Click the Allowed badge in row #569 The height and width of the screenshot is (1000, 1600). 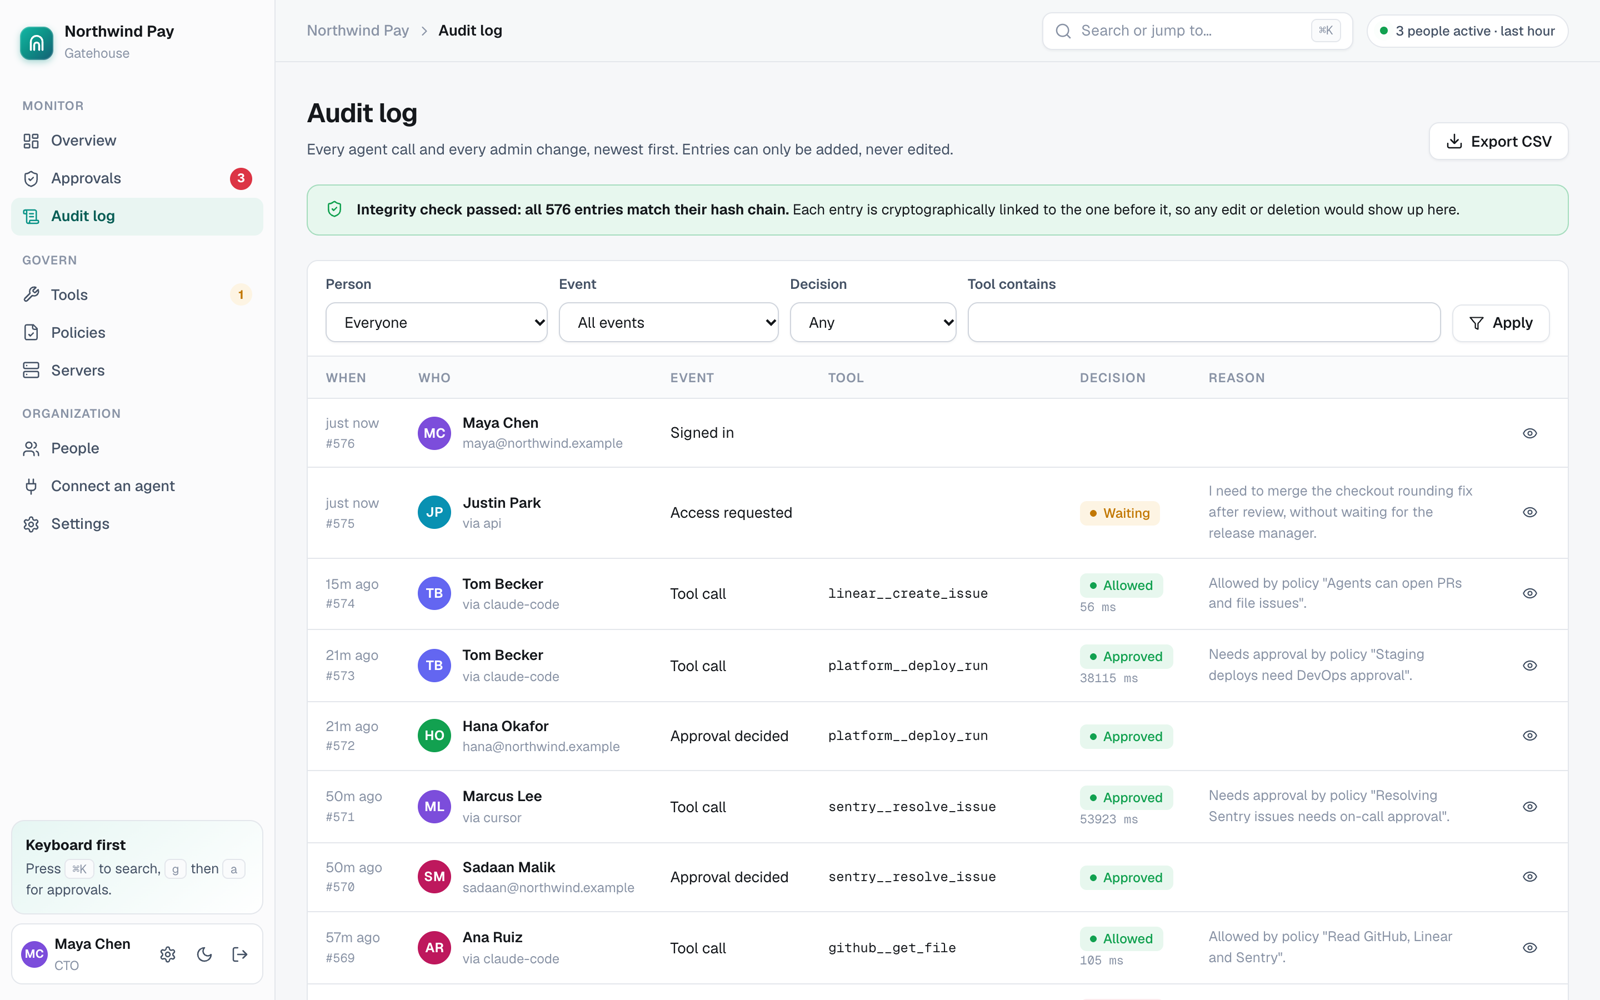coord(1121,939)
